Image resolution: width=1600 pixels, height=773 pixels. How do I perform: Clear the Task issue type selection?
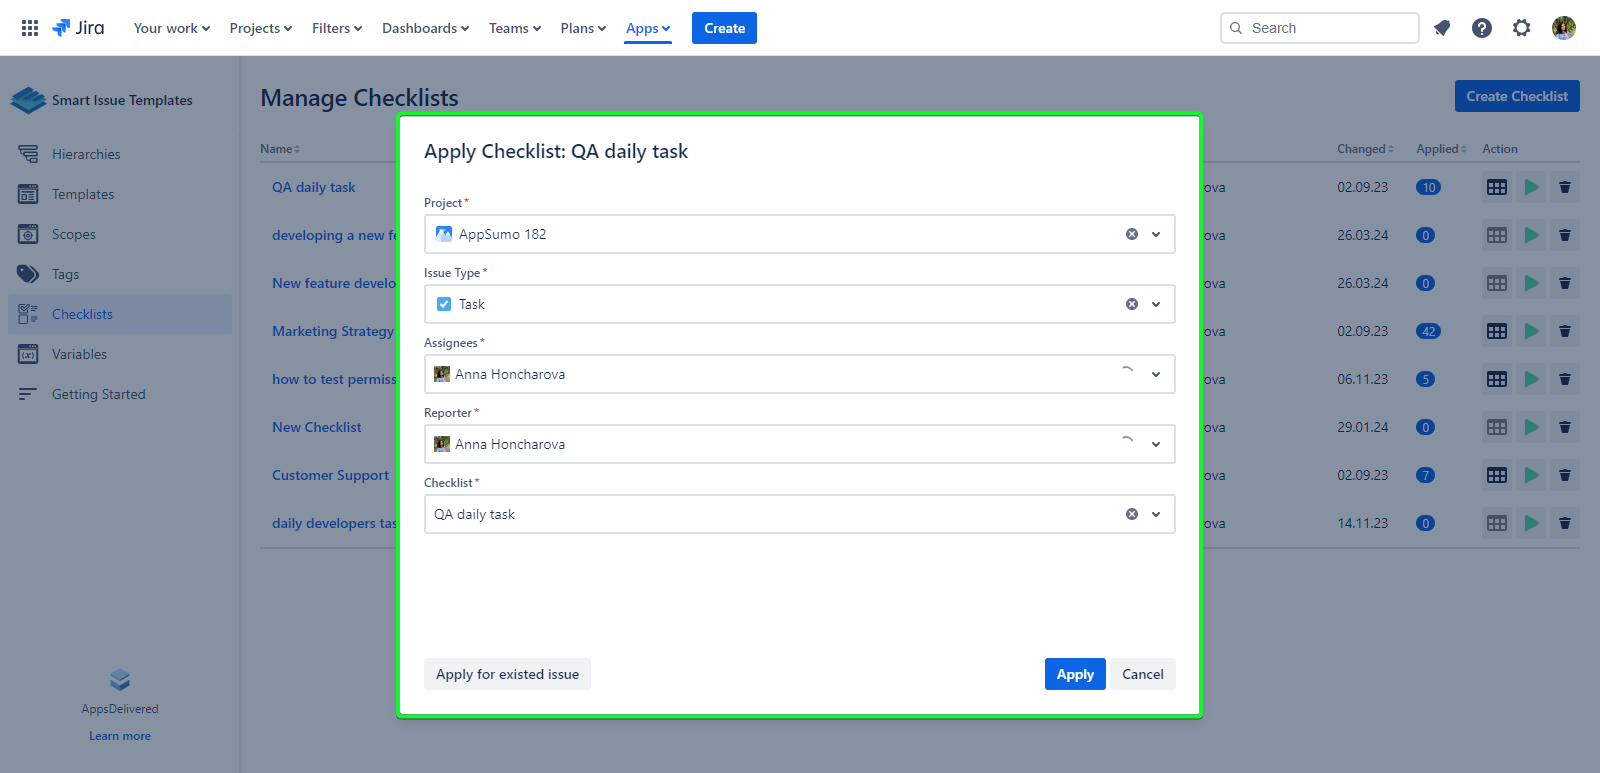1132,304
